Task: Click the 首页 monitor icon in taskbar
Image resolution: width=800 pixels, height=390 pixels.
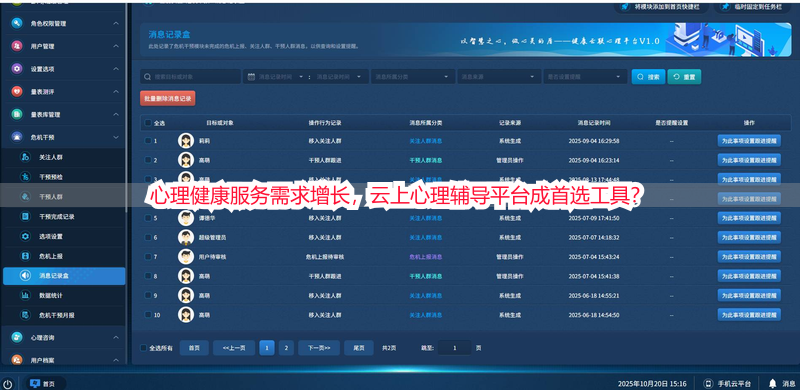Action: 35,383
